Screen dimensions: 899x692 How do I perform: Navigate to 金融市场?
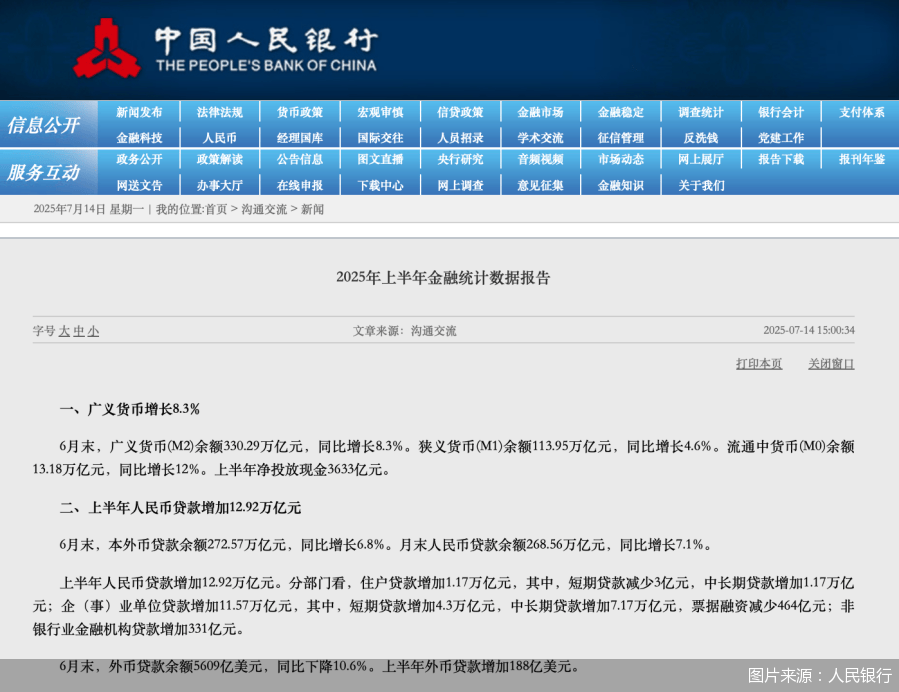(541, 112)
